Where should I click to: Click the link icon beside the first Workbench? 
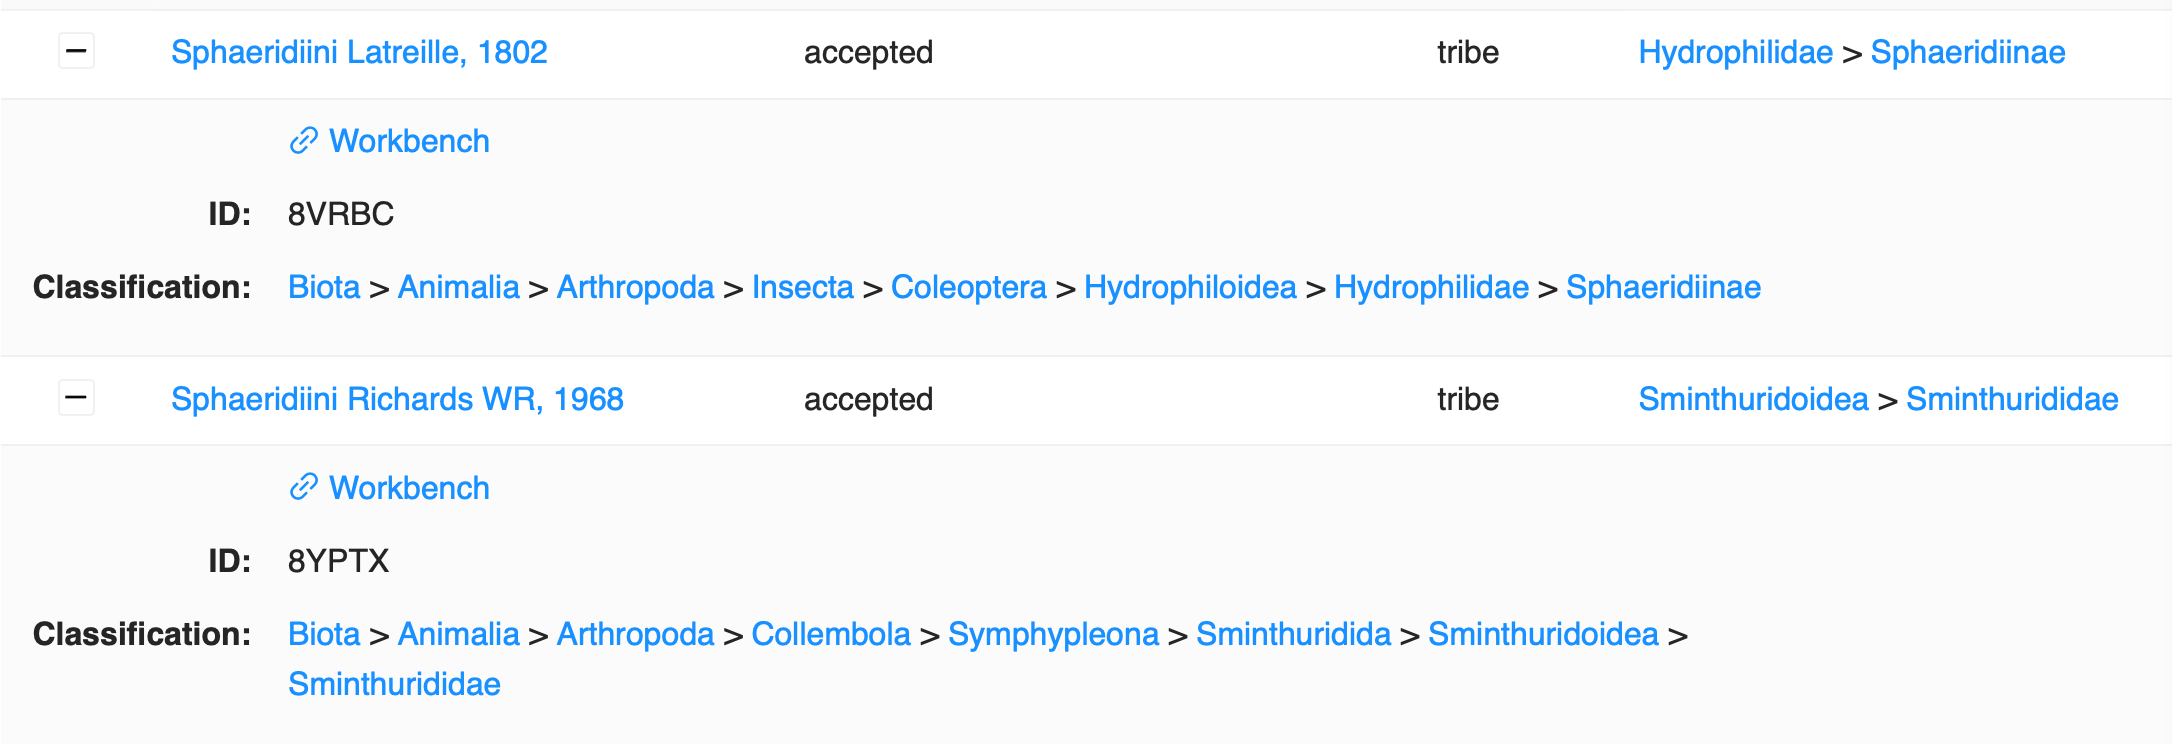click(x=301, y=140)
